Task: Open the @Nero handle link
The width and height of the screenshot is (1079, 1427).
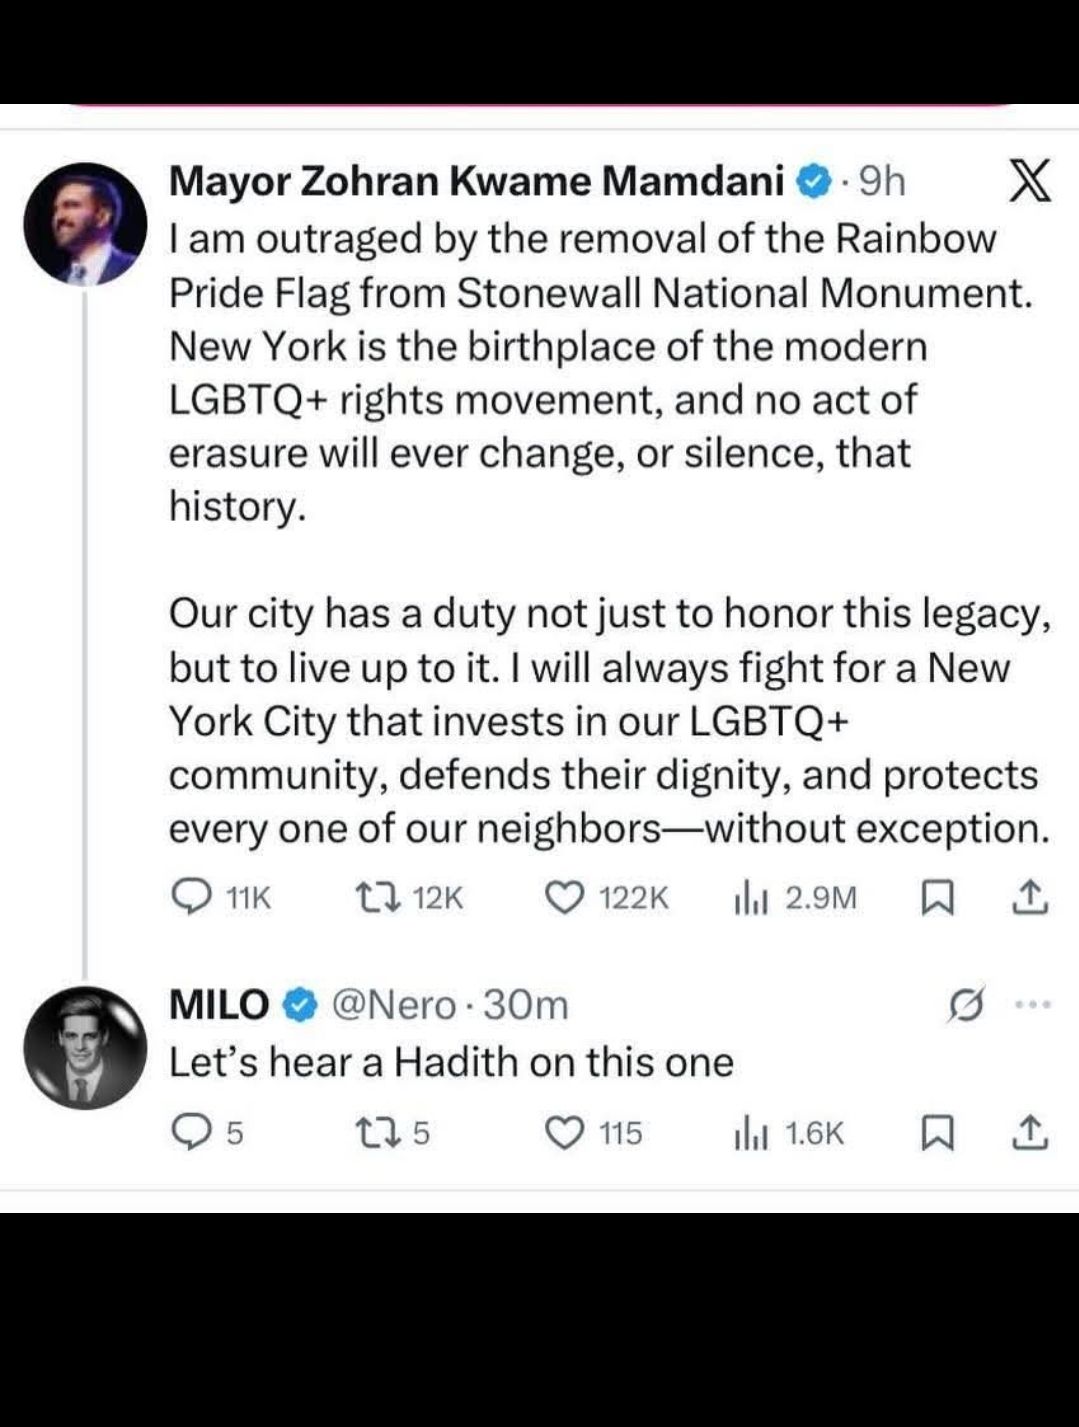Action: pyautogui.click(x=393, y=1004)
